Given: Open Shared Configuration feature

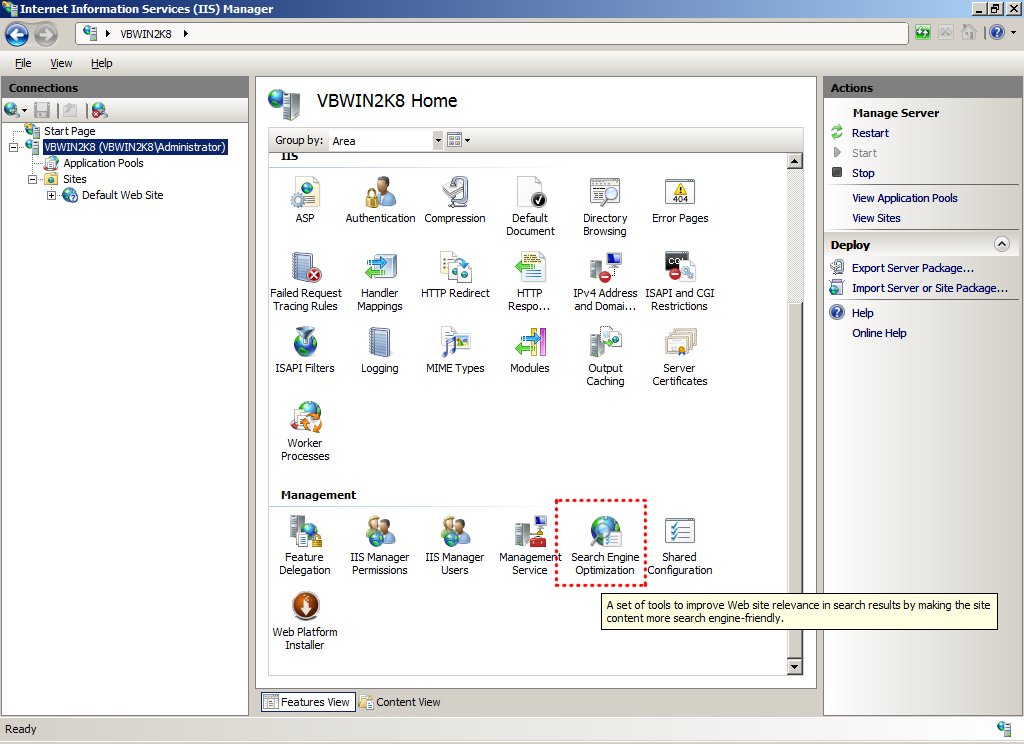Looking at the screenshot, I should 680,545.
